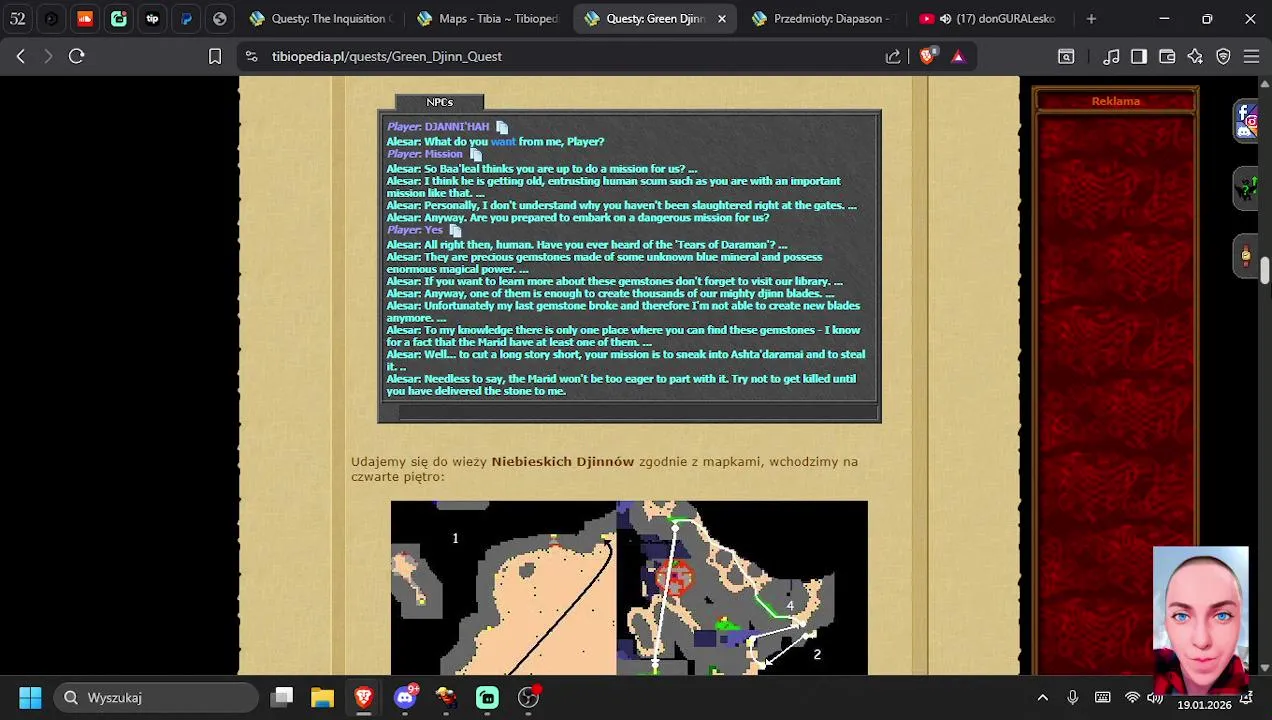Viewport: 1272px width, 720px height.
Task: Click the microphone tray icon
Action: click(x=1072, y=698)
